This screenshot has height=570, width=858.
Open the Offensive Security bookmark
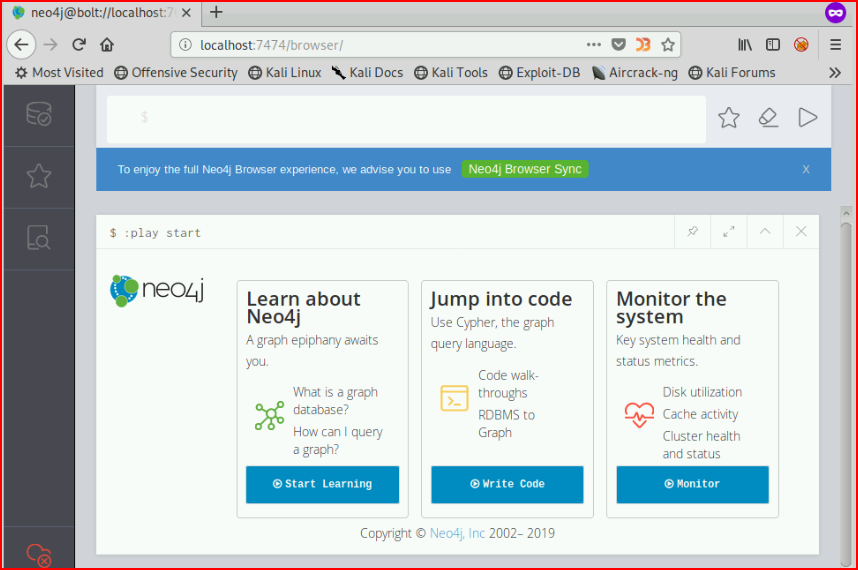pyautogui.click(x=176, y=73)
